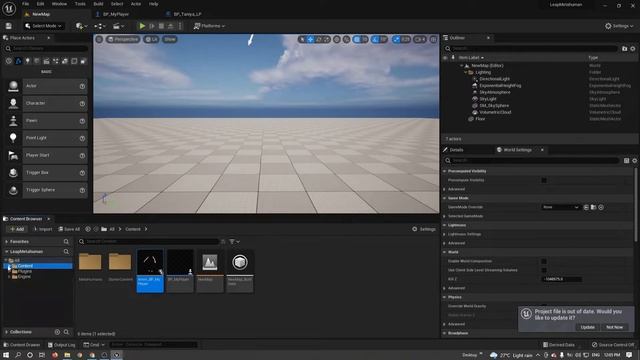The height and width of the screenshot is (360, 640).
Task: Switch to the BP_MyPlayer tab
Action: pyautogui.click(x=116, y=14)
